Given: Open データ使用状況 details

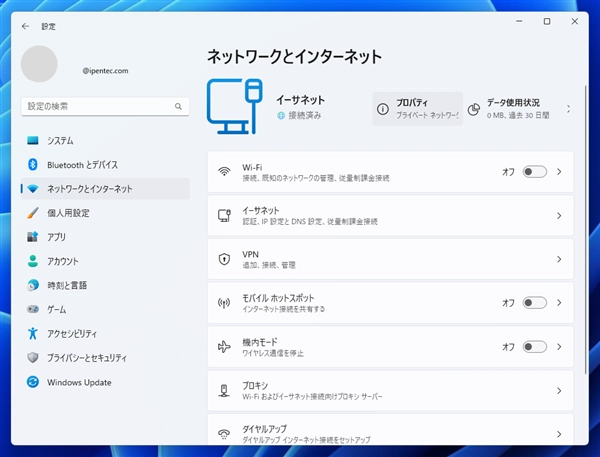Looking at the screenshot, I should [x=513, y=109].
